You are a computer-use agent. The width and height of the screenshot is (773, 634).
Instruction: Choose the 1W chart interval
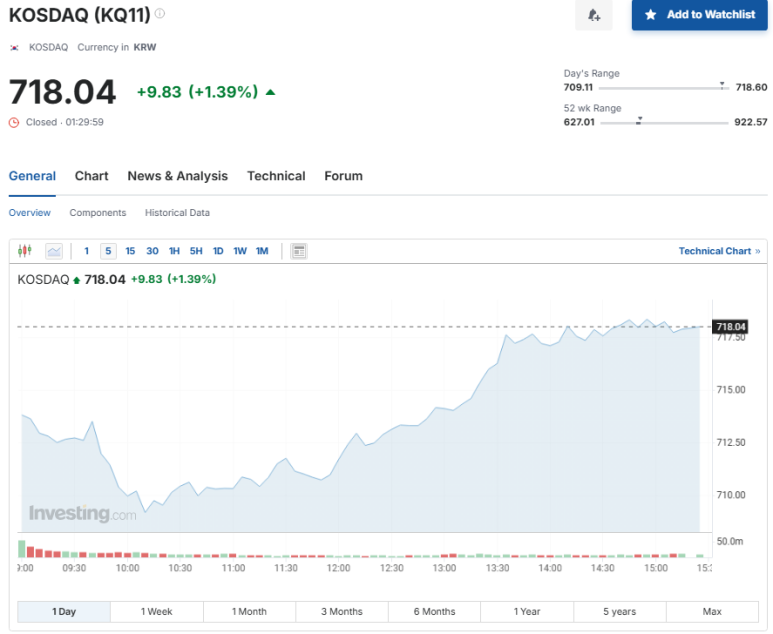(240, 251)
